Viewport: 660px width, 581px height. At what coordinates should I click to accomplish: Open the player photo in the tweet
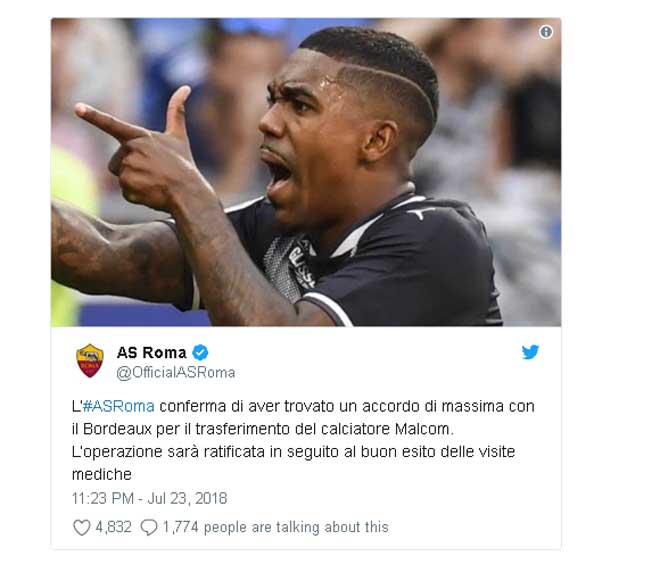306,172
